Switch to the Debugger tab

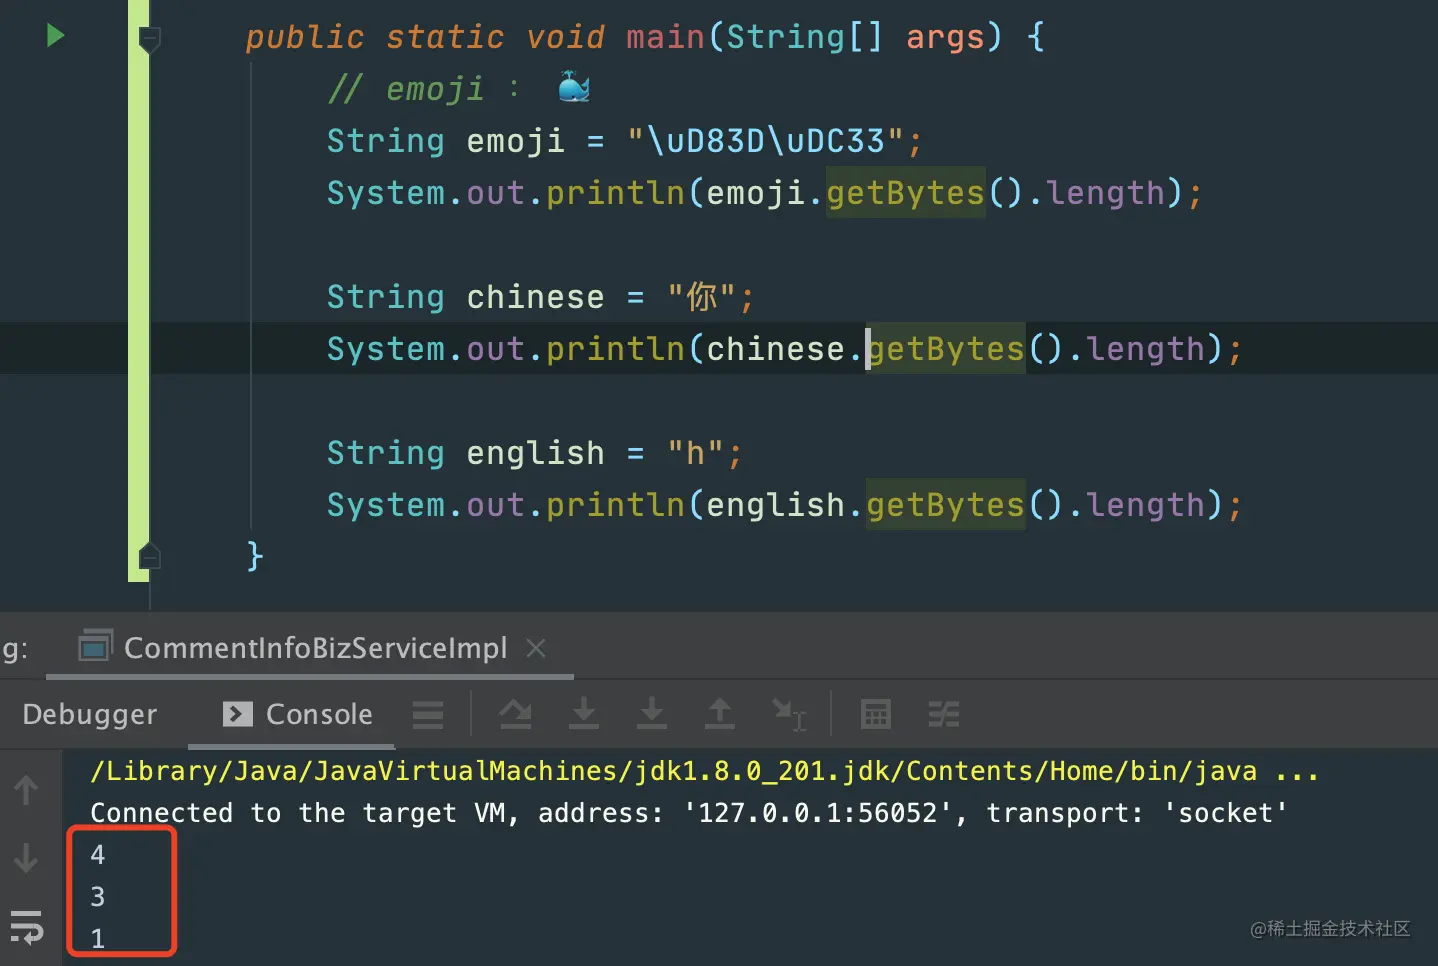[90, 714]
